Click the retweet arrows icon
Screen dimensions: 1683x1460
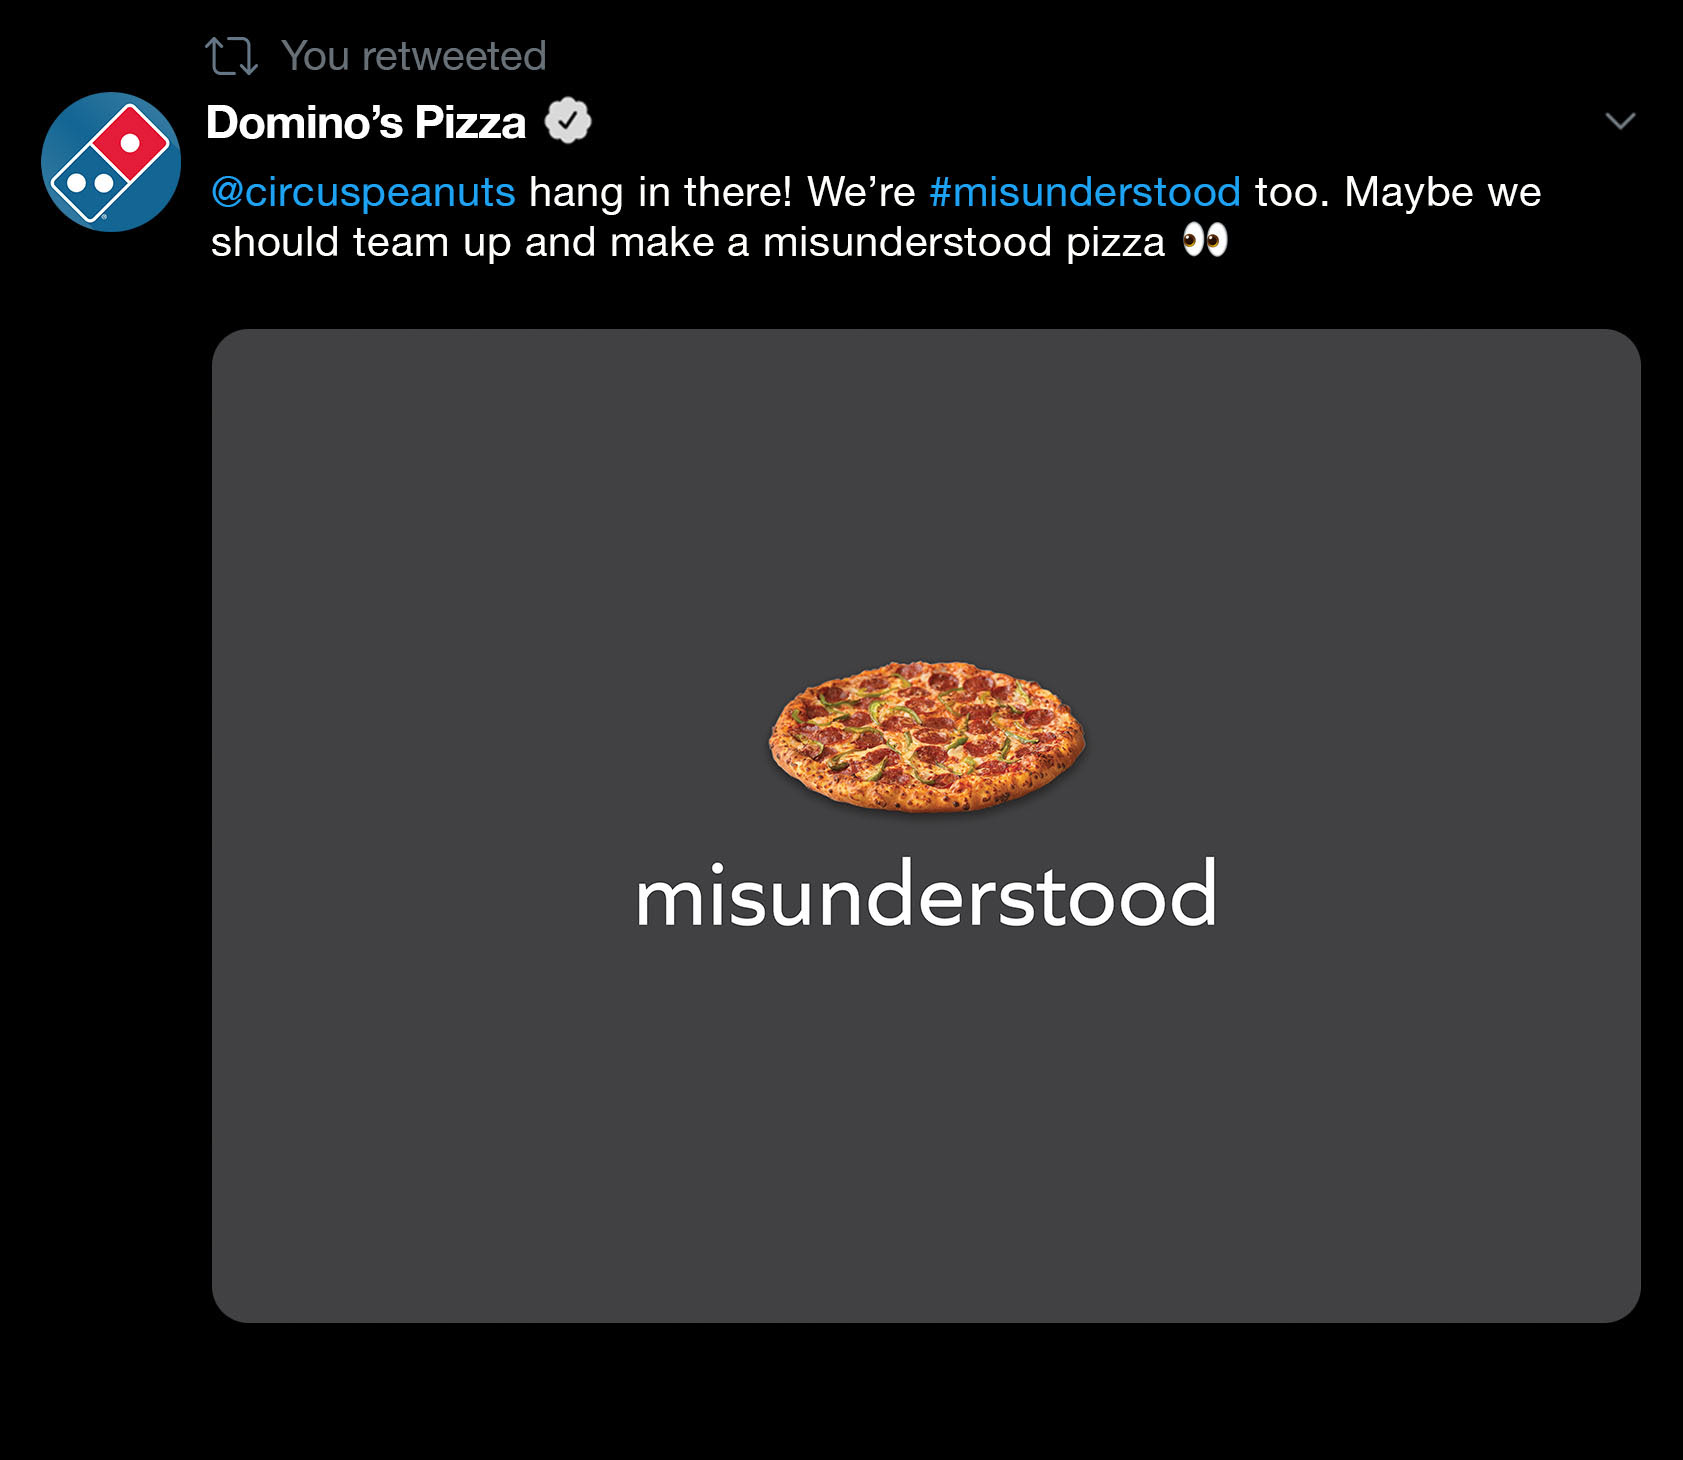point(231,56)
